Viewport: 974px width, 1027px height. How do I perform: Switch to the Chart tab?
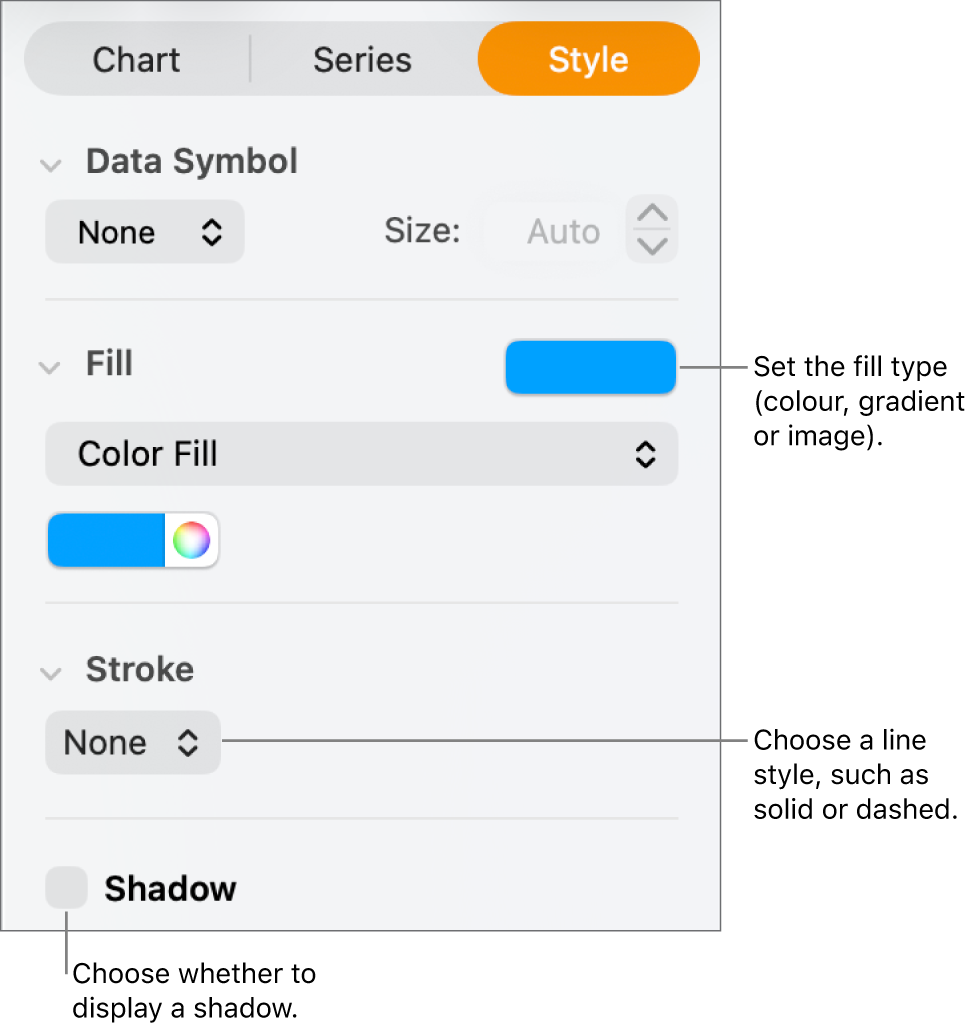pyautogui.click(x=135, y=59)
